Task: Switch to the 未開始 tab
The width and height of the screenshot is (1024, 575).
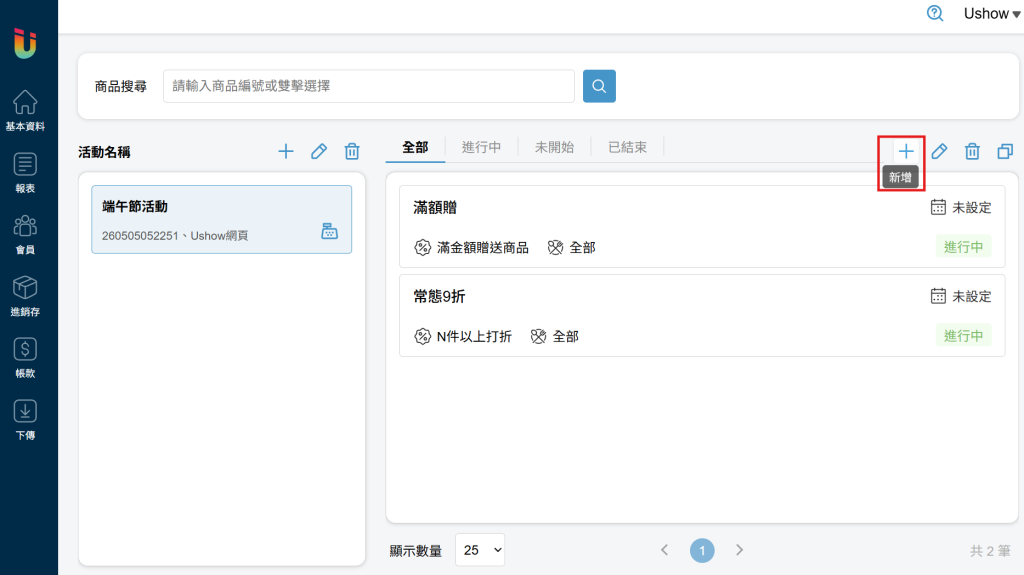Action: coord(554,148)
